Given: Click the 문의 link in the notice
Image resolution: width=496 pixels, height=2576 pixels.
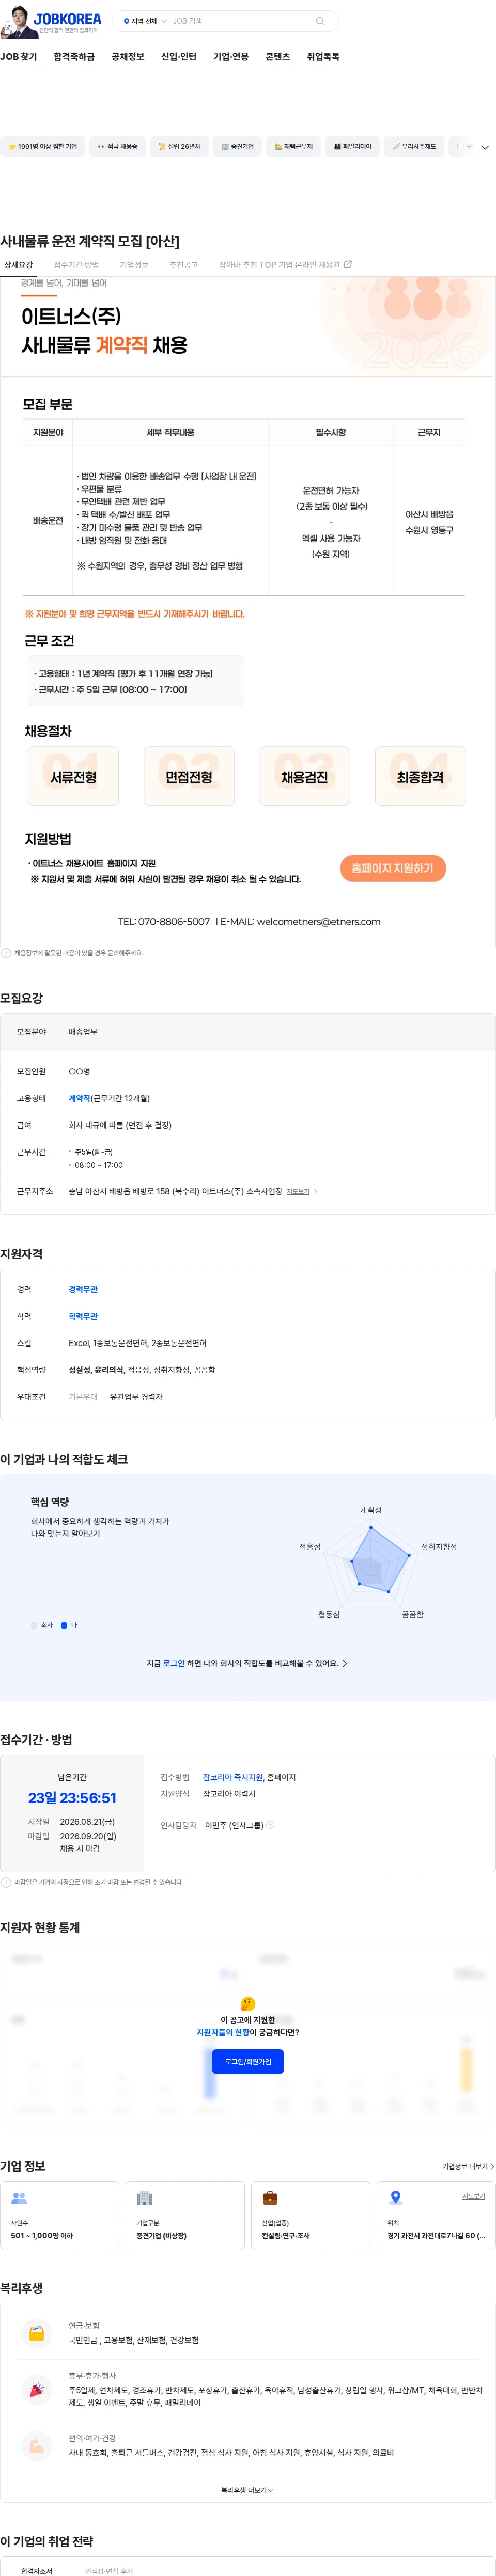Looking at the screenshot, I should (x=112, y=953).
